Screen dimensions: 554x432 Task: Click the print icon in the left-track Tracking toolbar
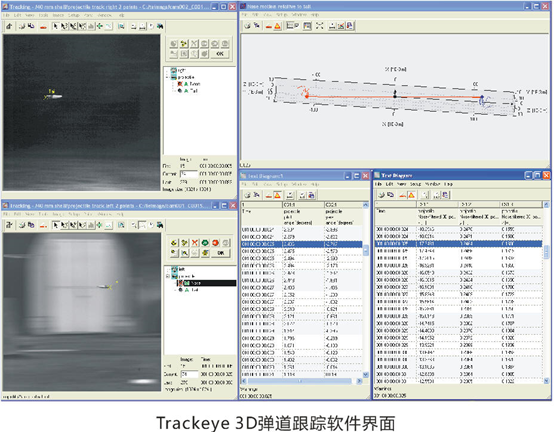[x=22, y=225]
